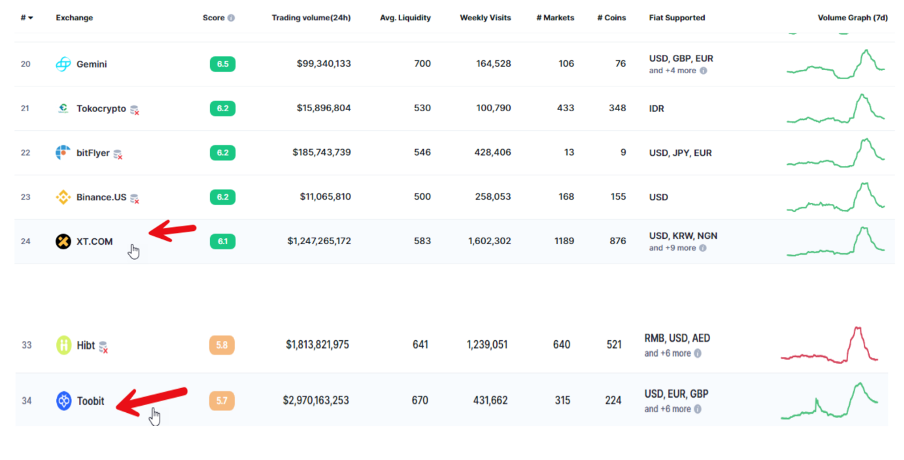Click XT.COM 'and +9 more' fiat text
The height and width of the screenshot is (460, 904).
[x=672, y=248]
